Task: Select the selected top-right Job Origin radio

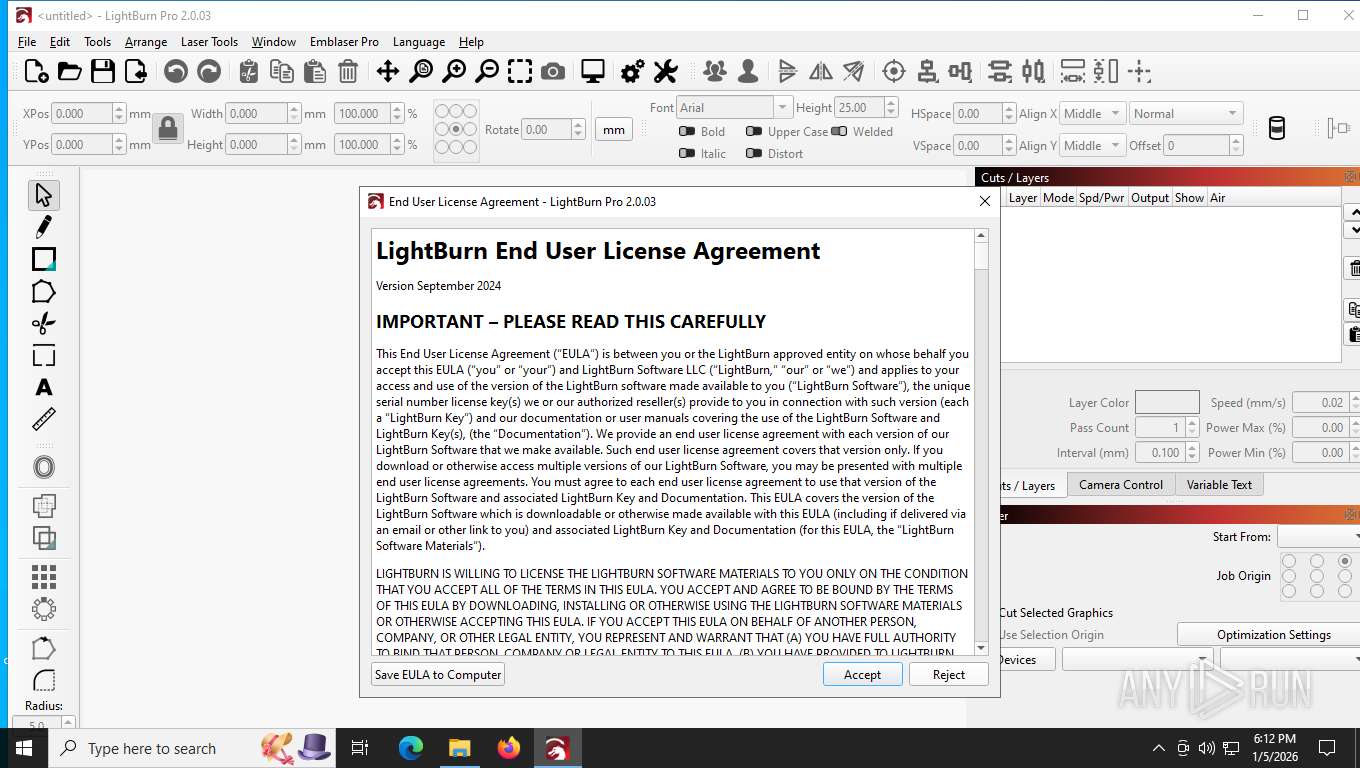Action: coord(1345,561)
